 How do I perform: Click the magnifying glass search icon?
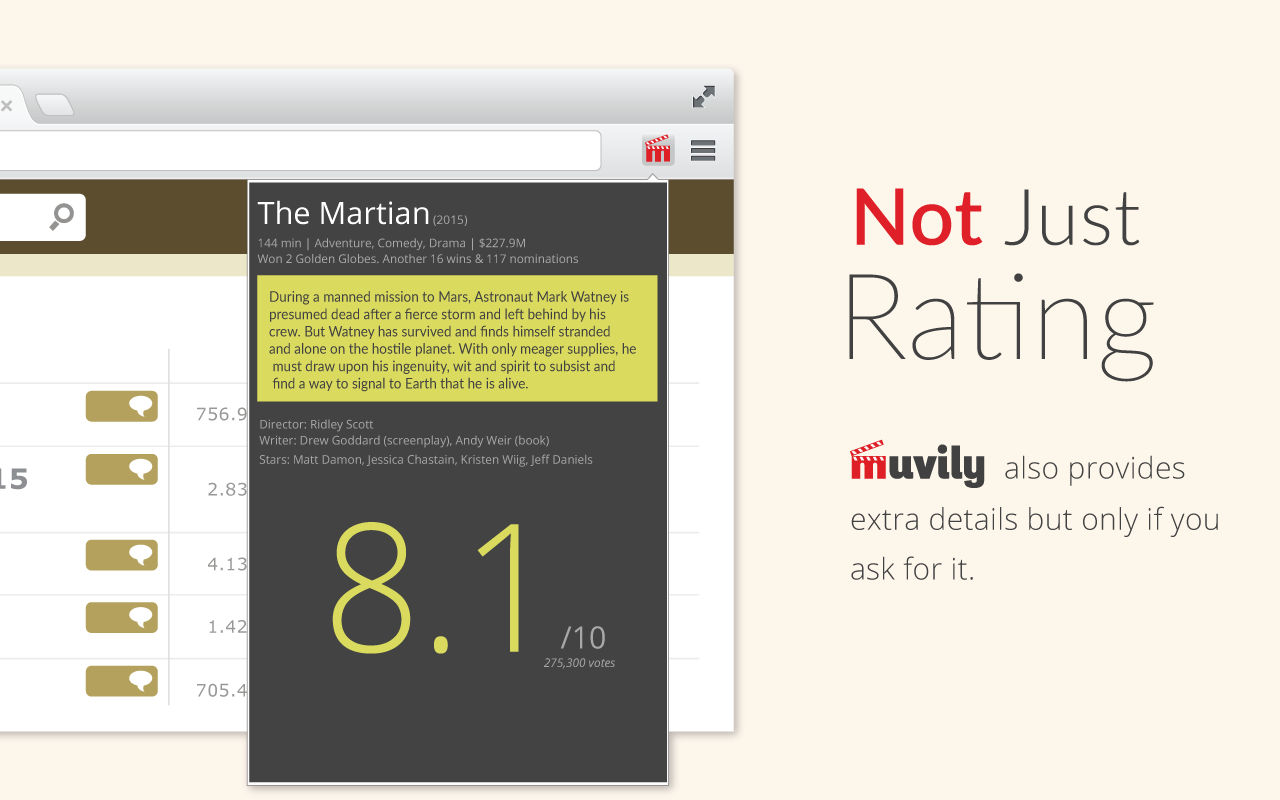pos(61,216)
